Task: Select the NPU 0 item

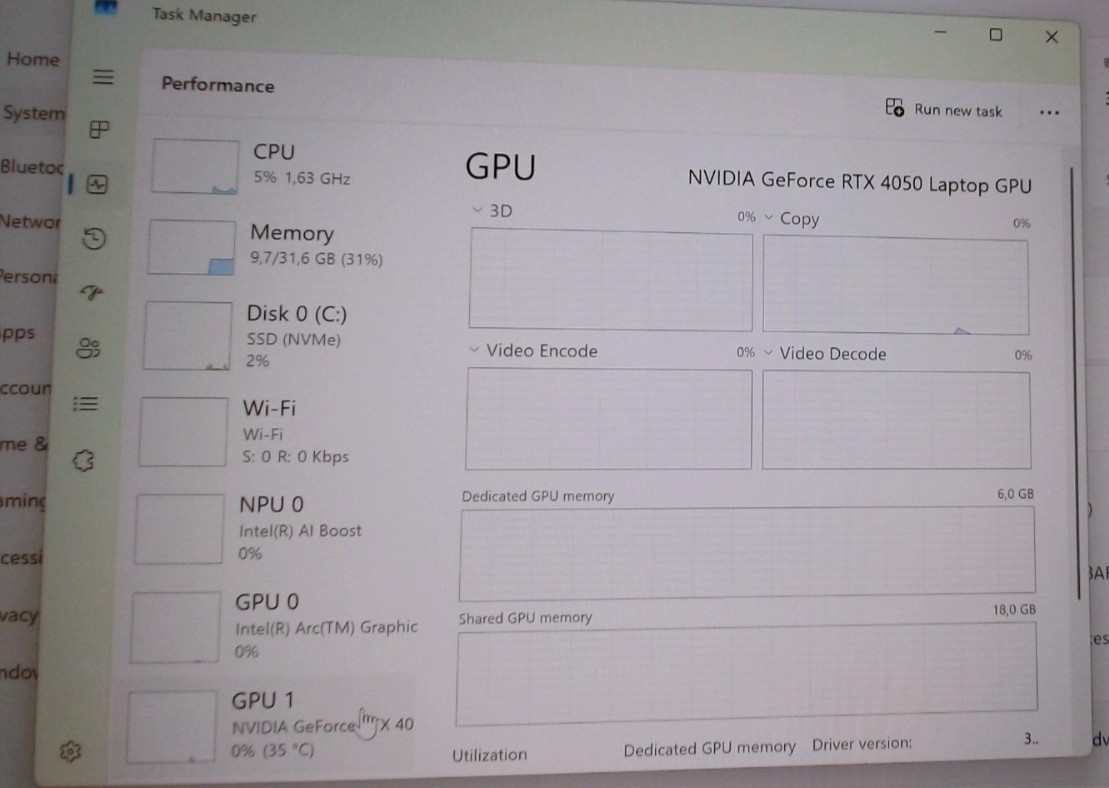Action: point(272,528)
